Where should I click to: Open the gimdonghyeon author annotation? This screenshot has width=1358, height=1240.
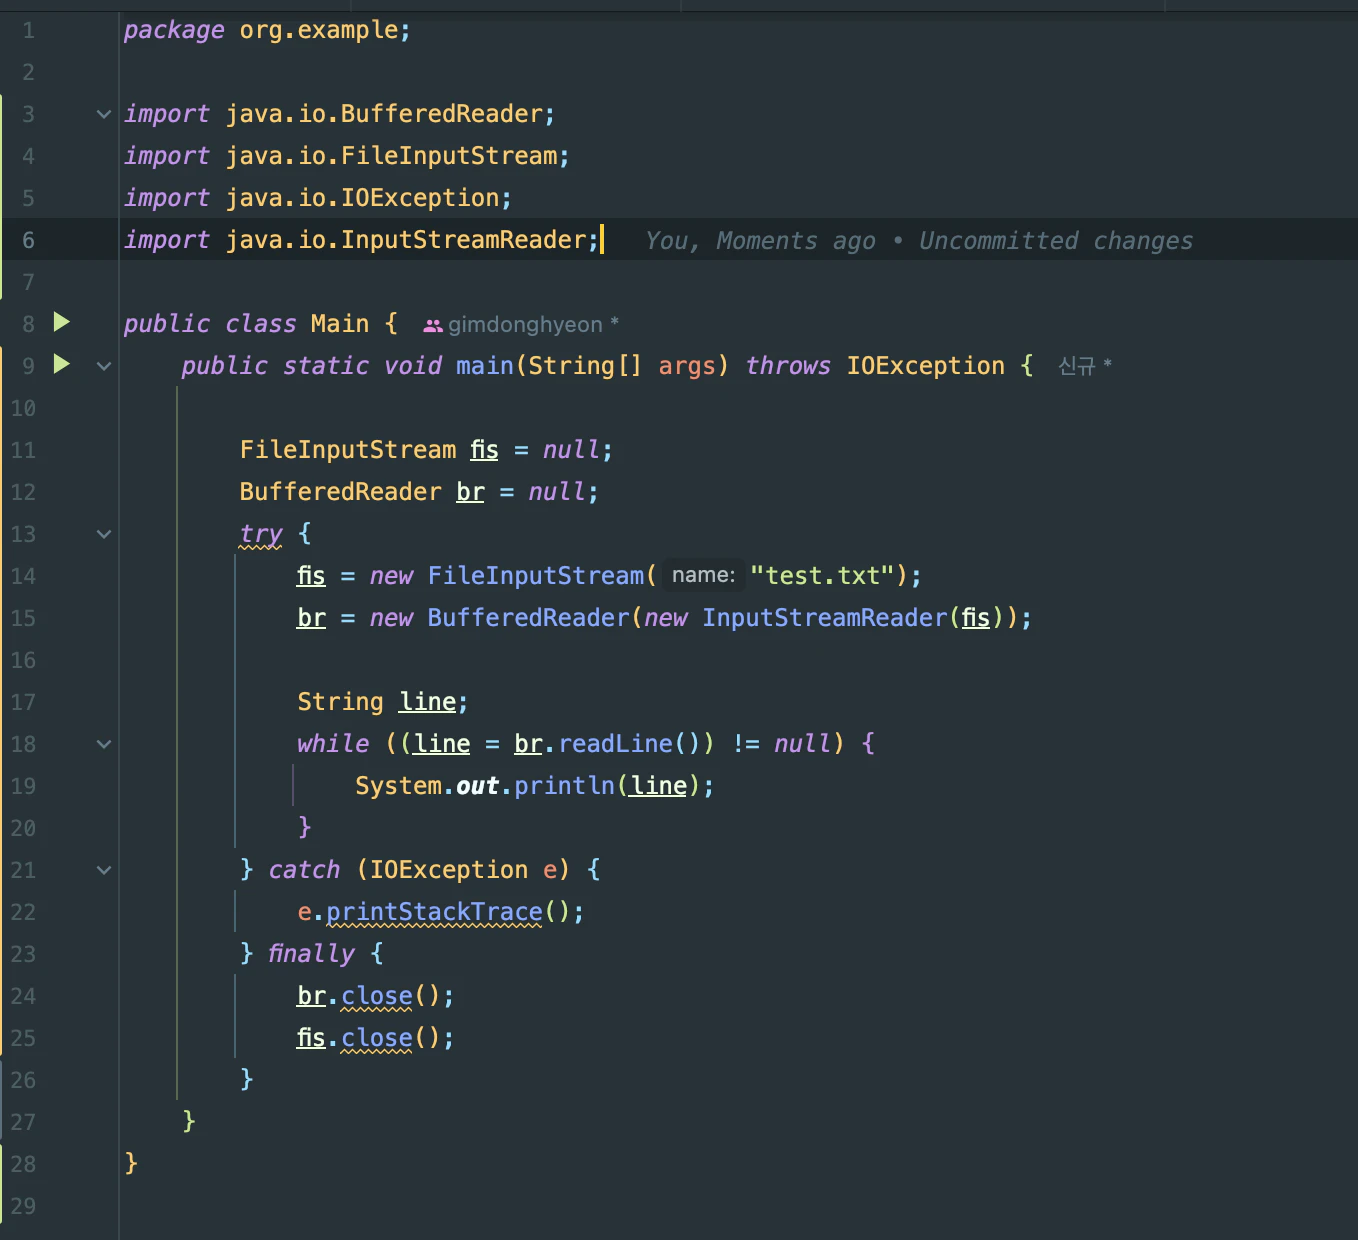[521, 324]
